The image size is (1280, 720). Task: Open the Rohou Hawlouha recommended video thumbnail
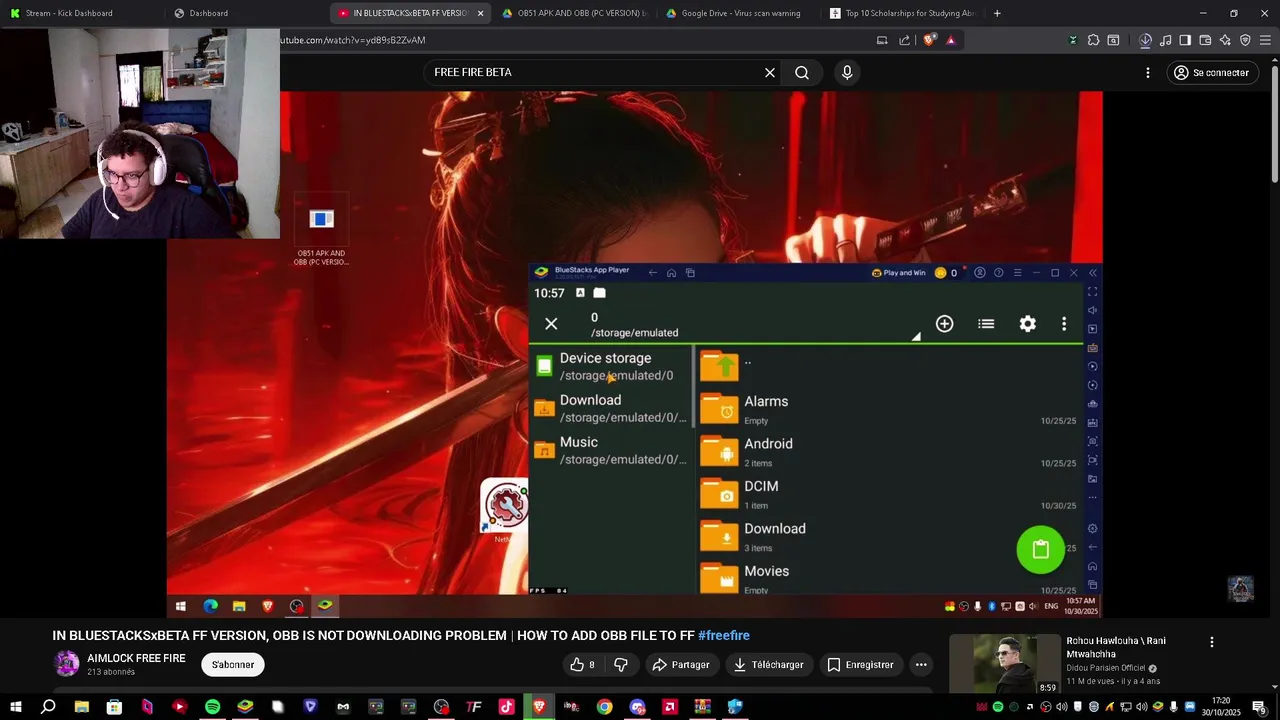coord(1003,664)
